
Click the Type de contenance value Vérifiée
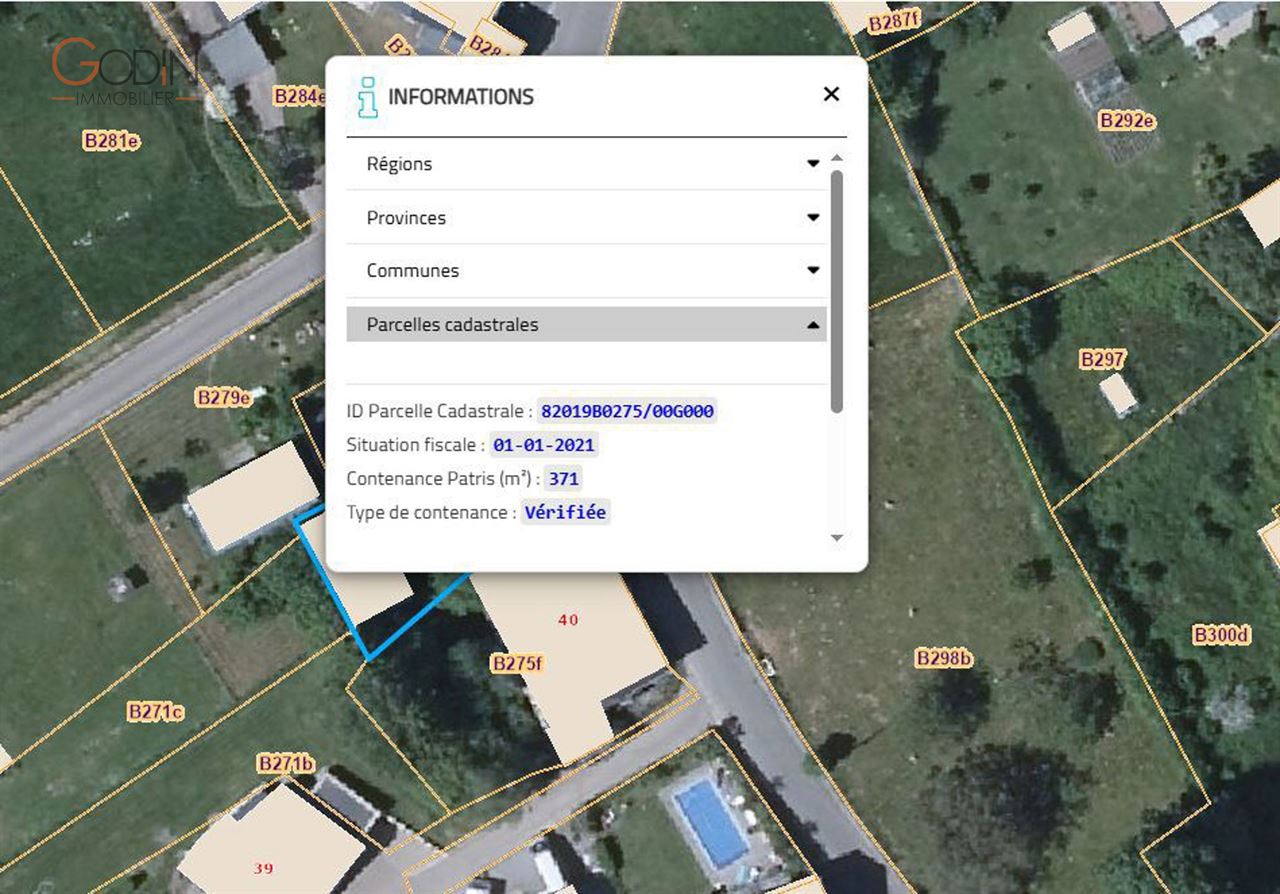[x=565, y=512]
